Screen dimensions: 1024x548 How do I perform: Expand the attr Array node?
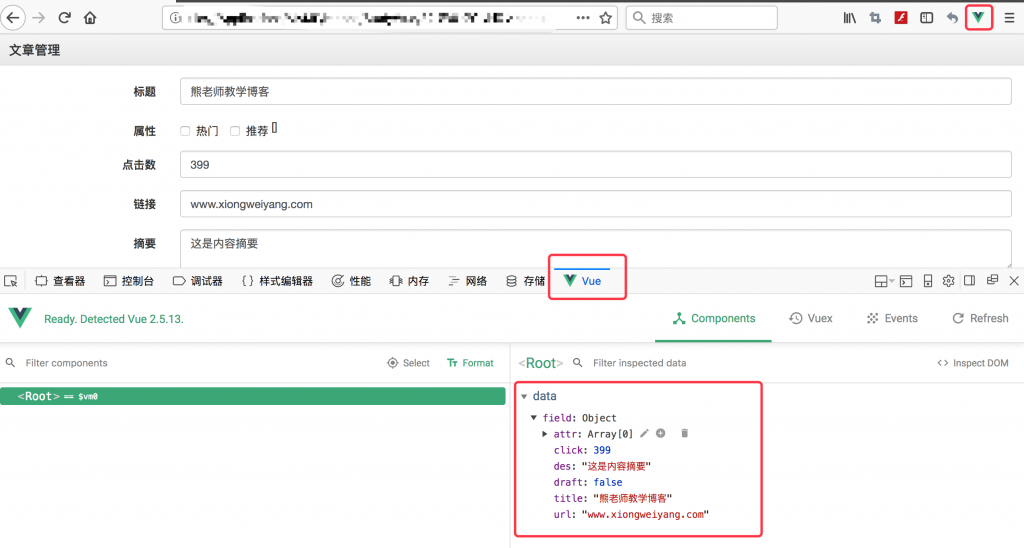[545, 434]
